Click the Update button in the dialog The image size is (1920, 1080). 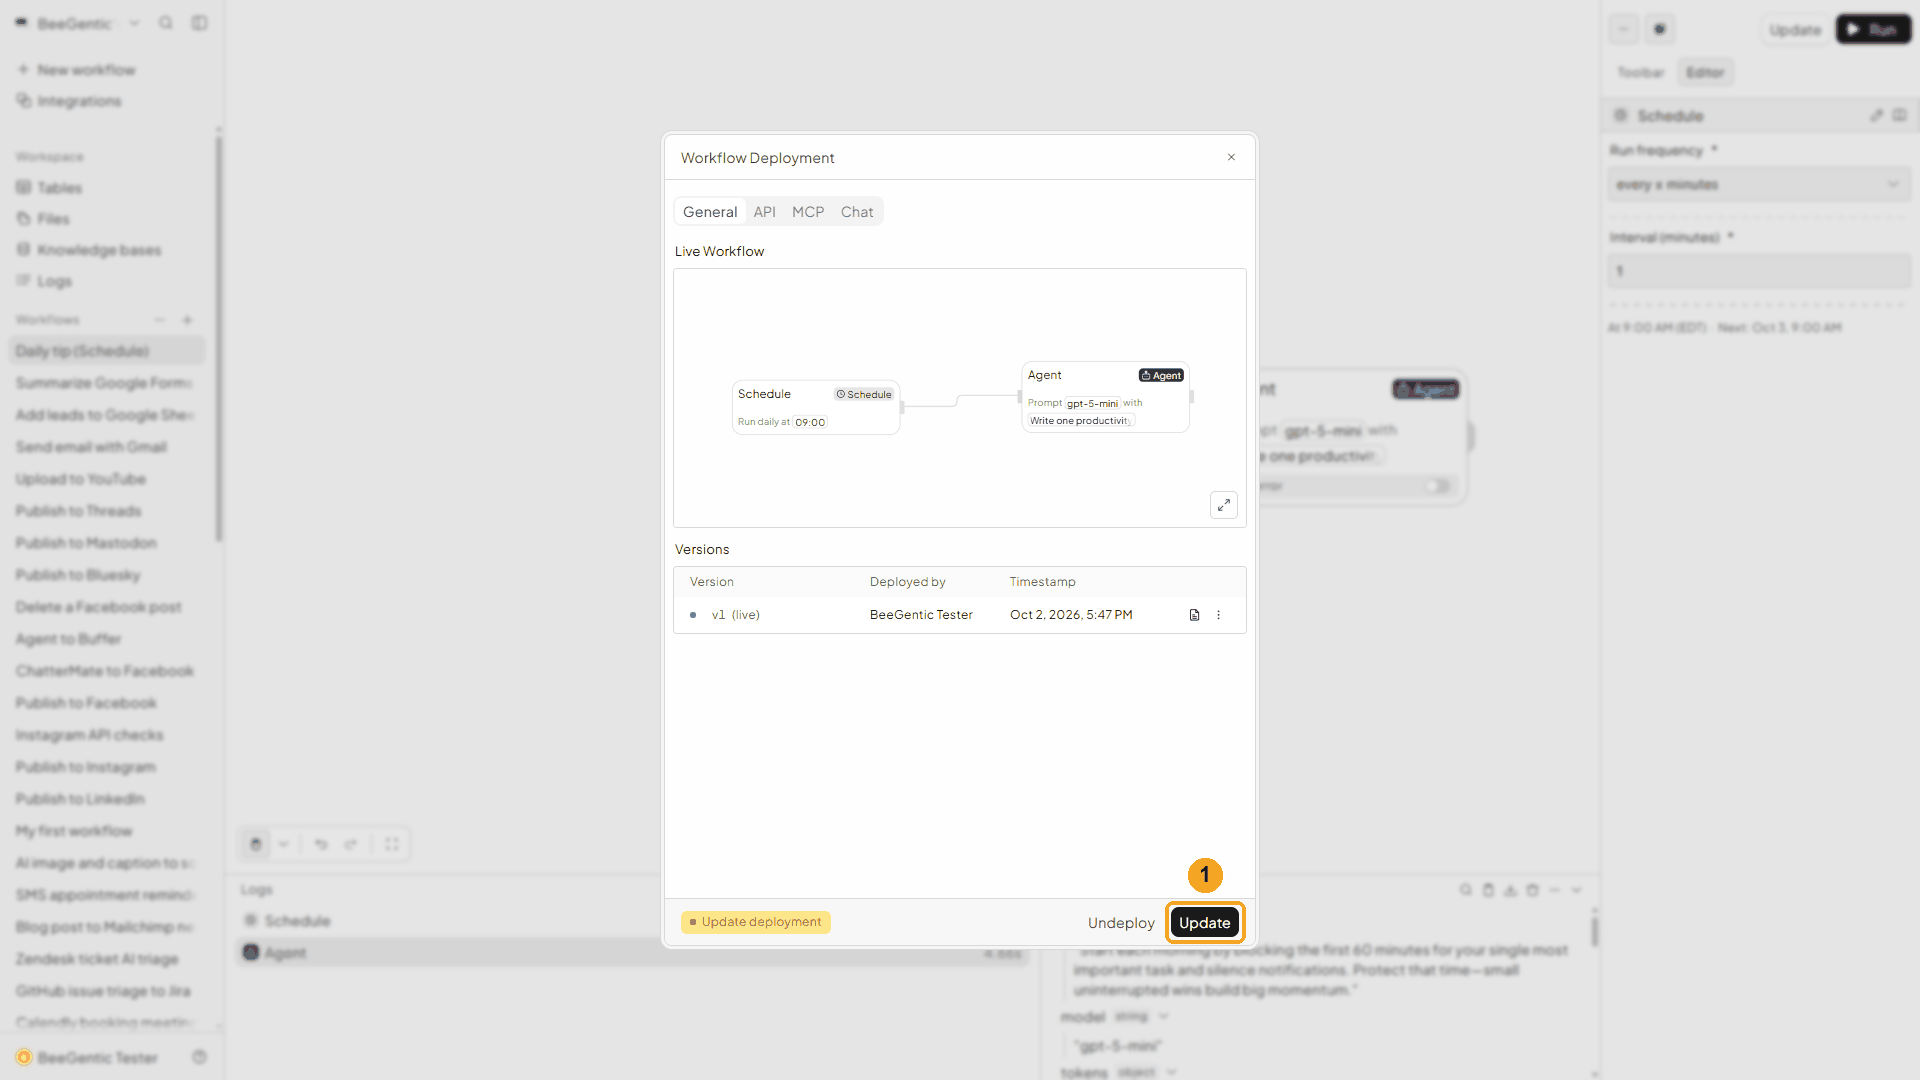coord(1204,923)
